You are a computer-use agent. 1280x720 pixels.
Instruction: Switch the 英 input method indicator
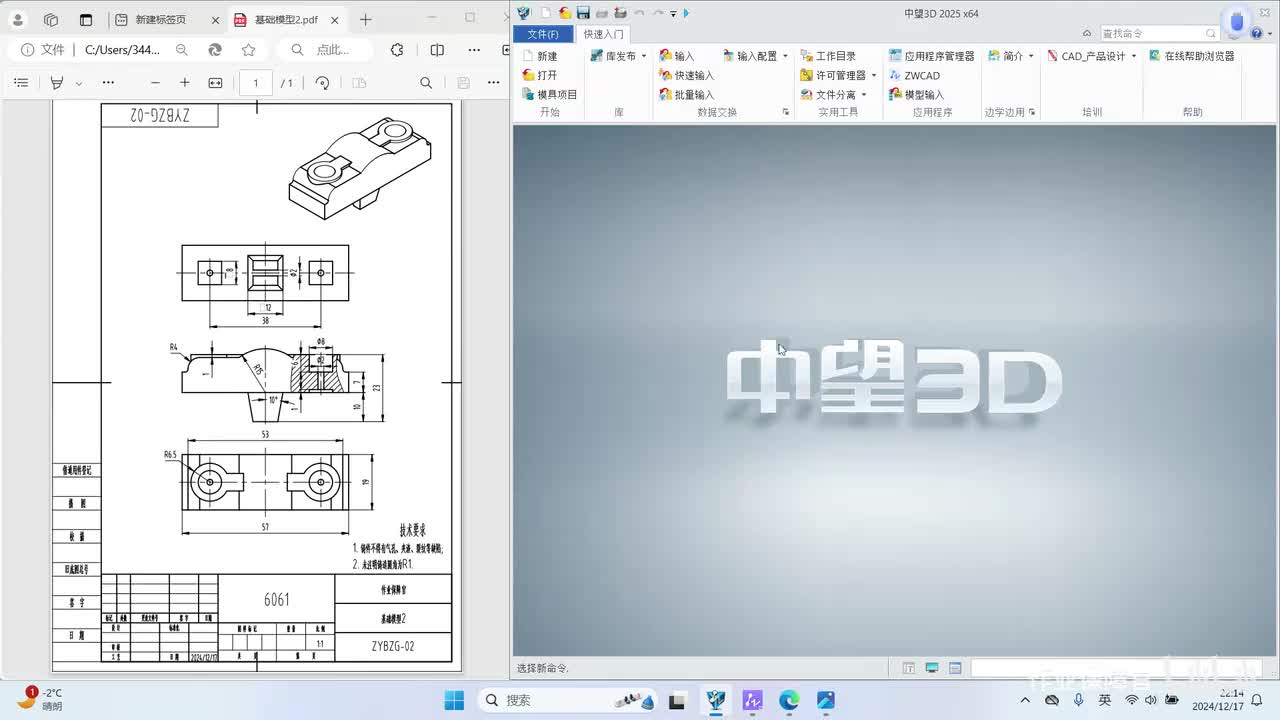[1105, 700]
